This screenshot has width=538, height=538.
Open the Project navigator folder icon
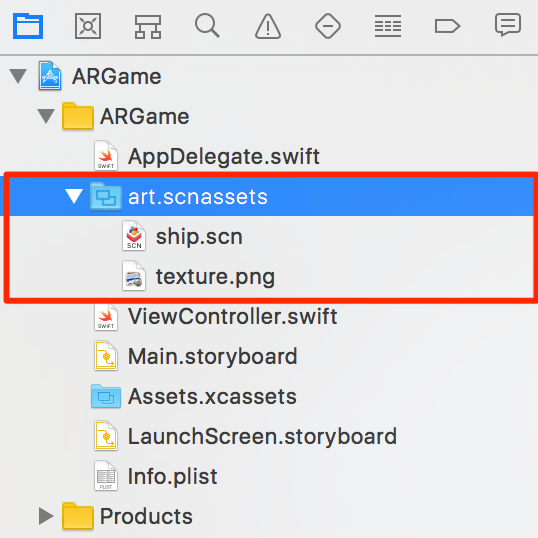click(28, 26)
